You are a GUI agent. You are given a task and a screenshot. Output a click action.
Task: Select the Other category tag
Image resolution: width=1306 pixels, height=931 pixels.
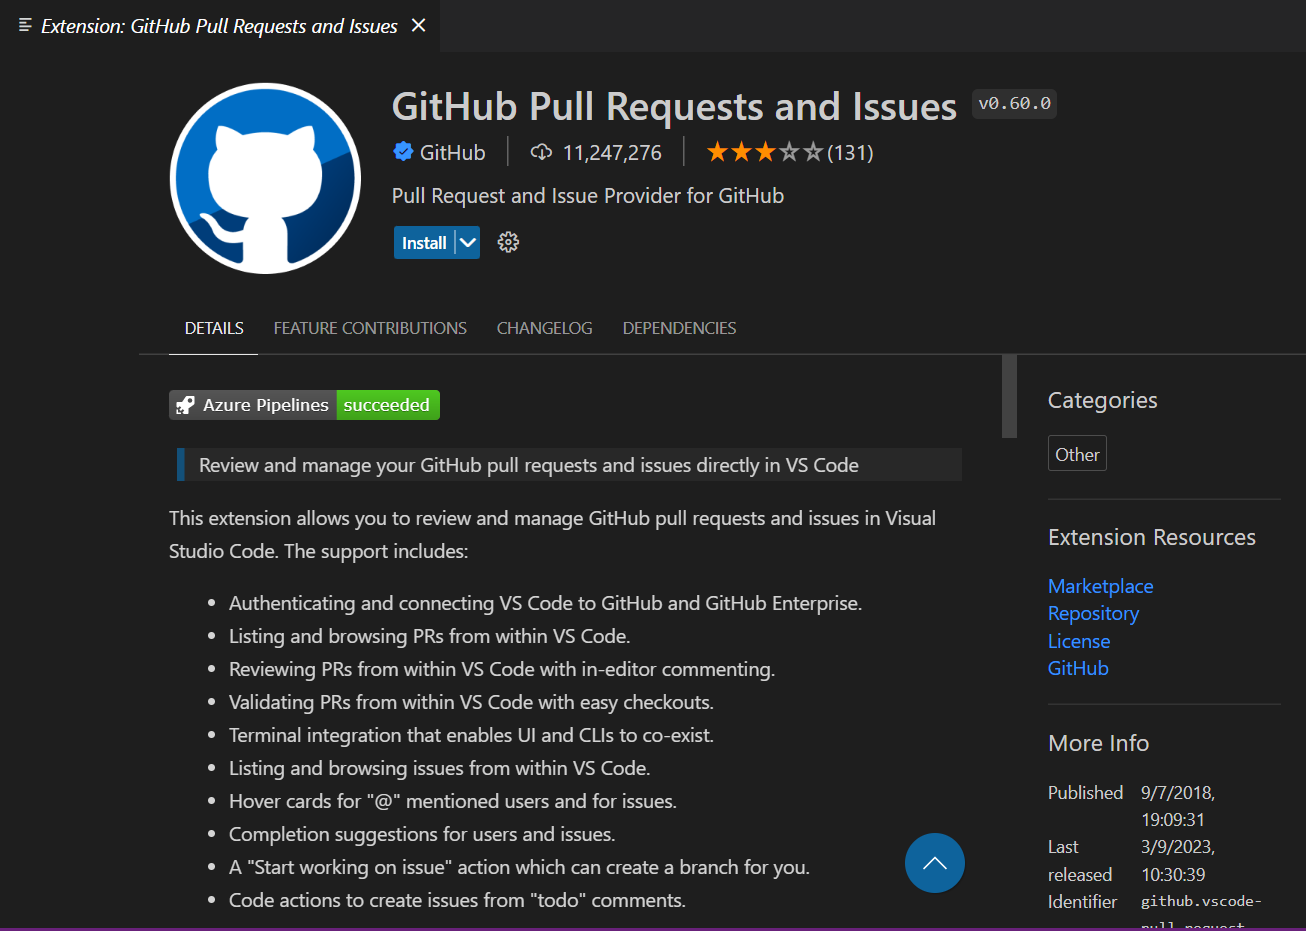1077,454
